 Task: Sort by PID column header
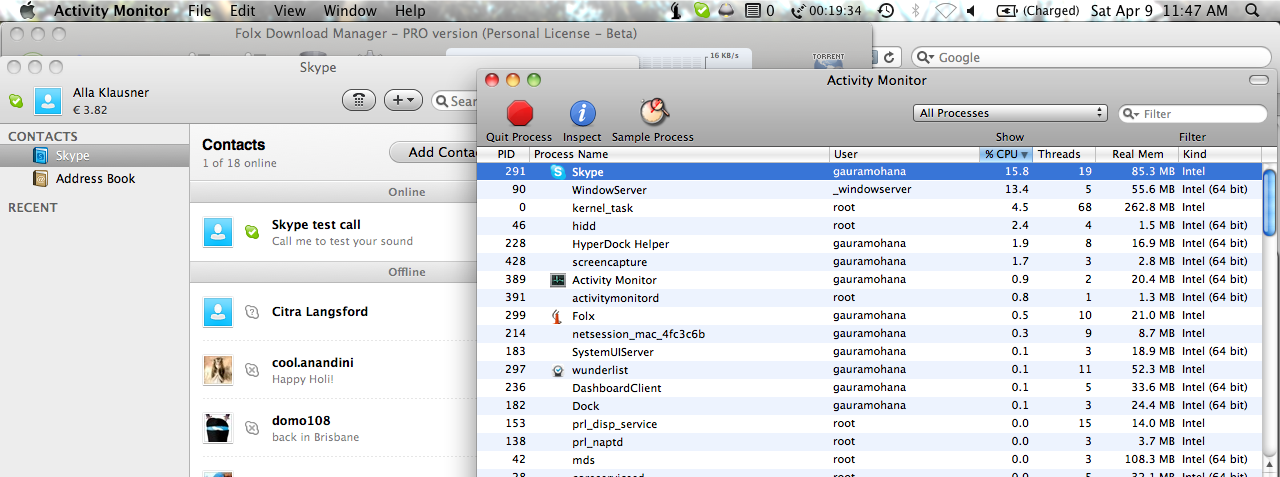click(x=503, y=154)
